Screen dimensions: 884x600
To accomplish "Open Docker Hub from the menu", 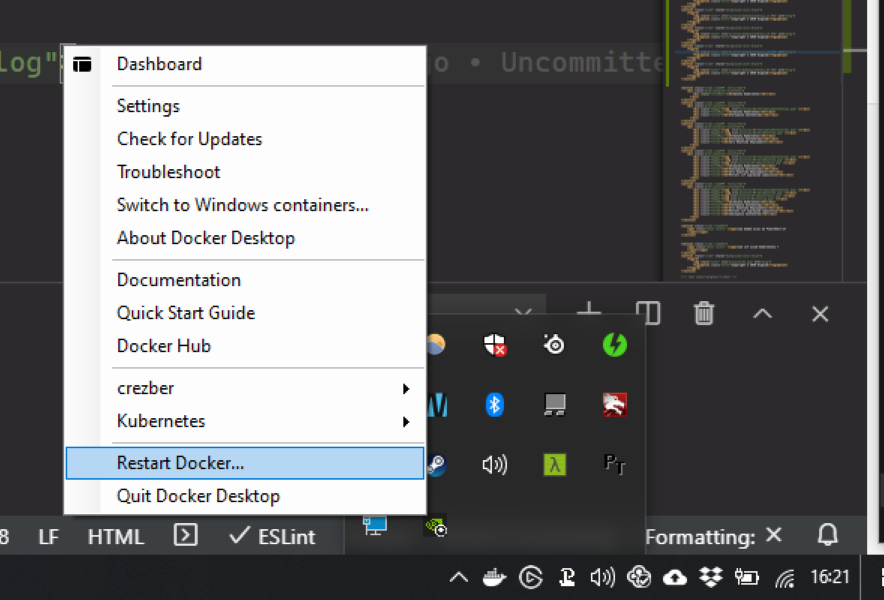I will (245, 346).
